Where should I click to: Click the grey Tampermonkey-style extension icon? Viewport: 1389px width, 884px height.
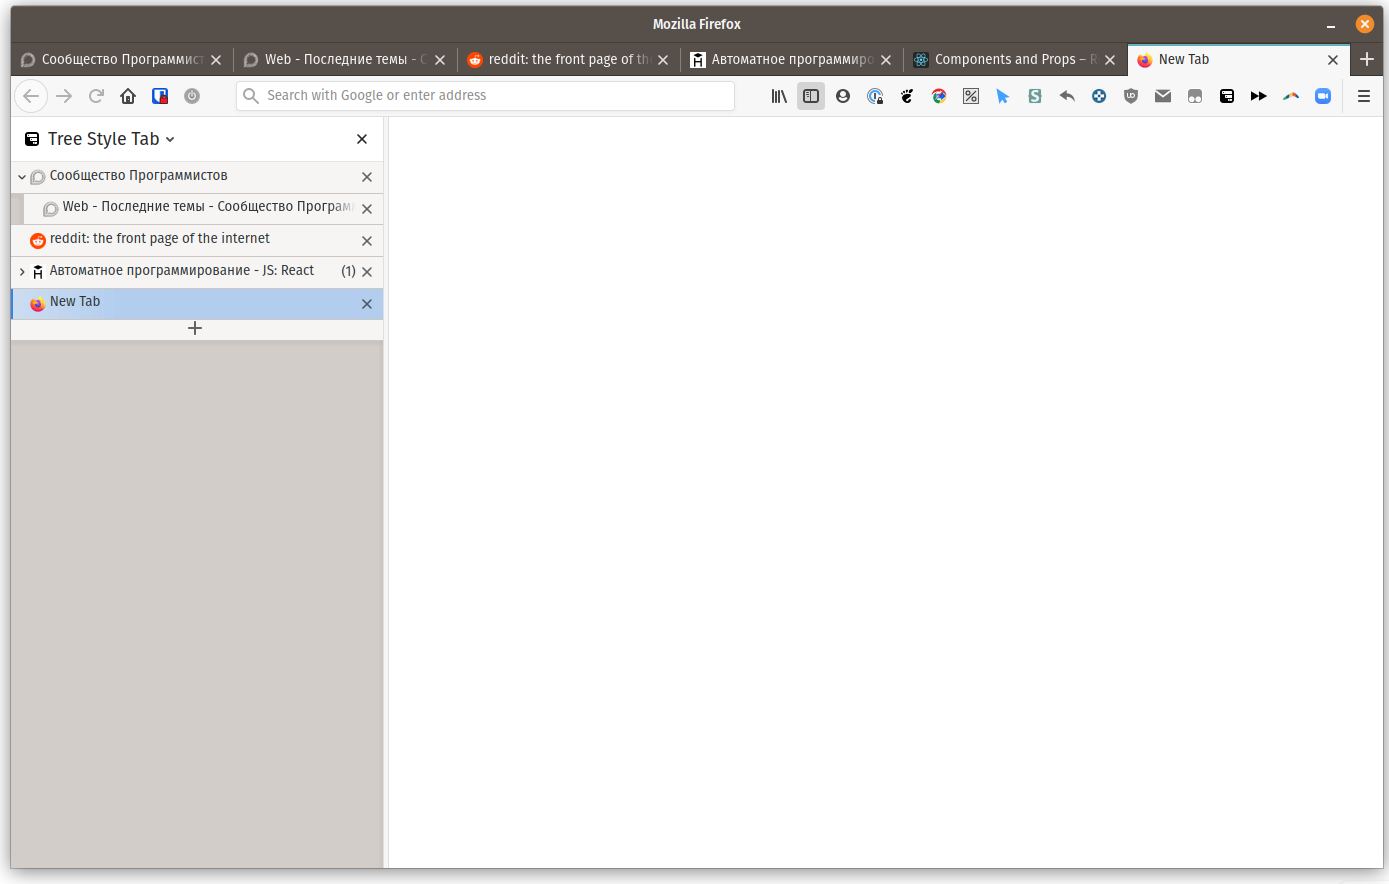(x=1195, y=96)
